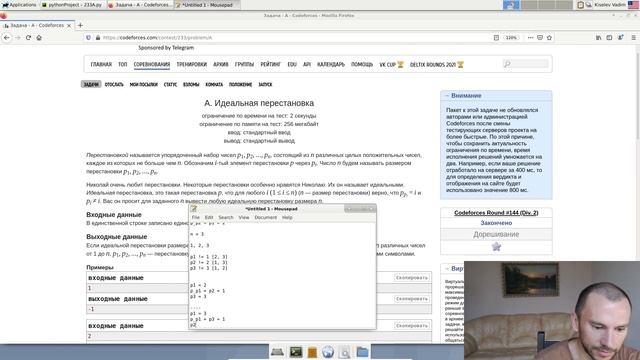Open the orange file manager dock icon

pyautogui.click(x=312, y=352)
